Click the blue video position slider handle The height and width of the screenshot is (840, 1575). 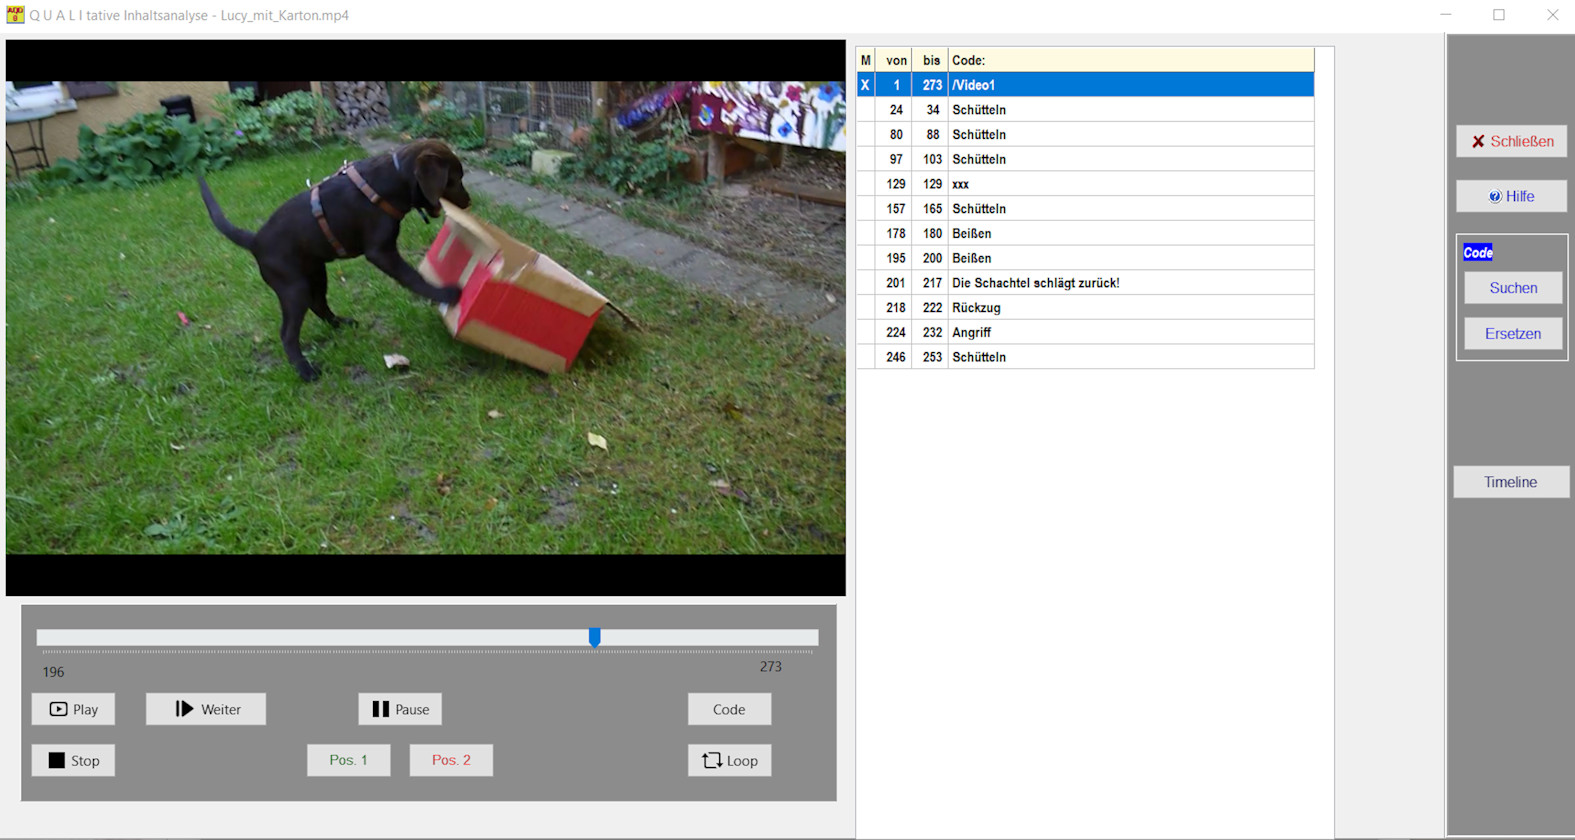594,637
